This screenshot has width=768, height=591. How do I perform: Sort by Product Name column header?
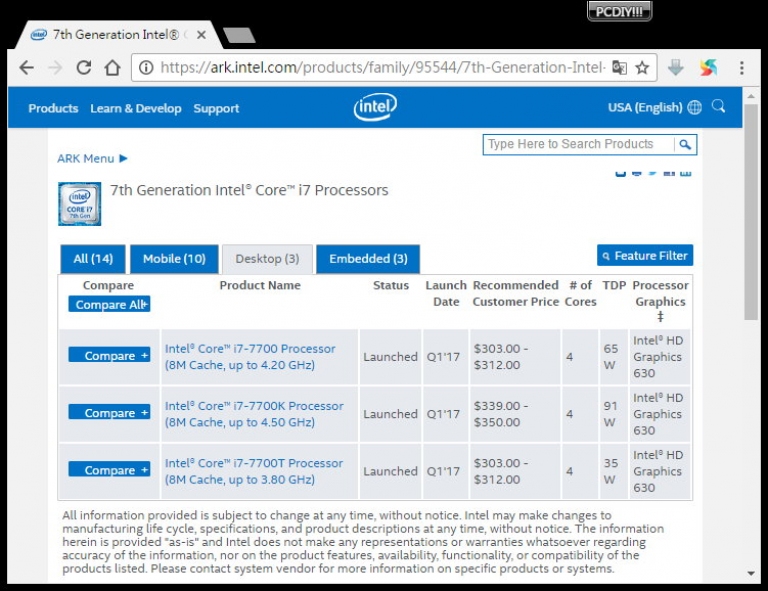click(260, 285)
